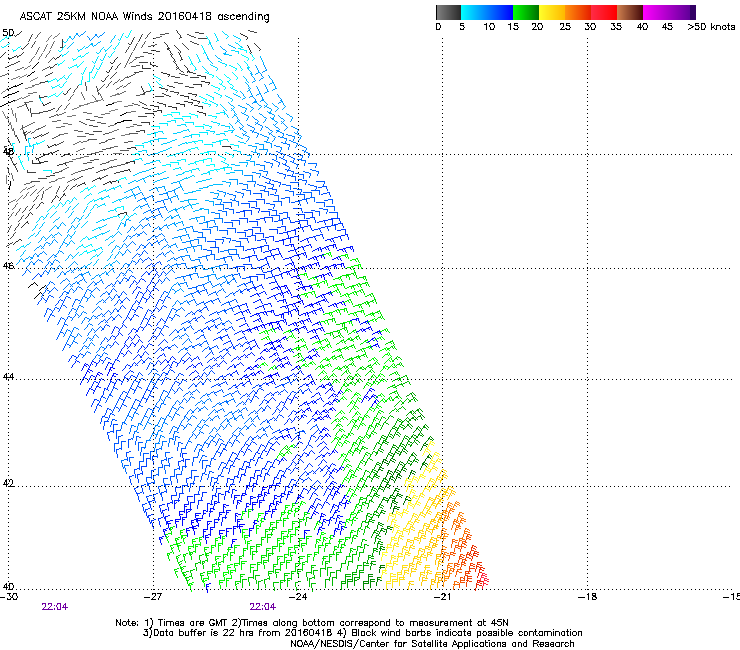
Task: Click the longitude label '-18'
Action: click(587, 597)
